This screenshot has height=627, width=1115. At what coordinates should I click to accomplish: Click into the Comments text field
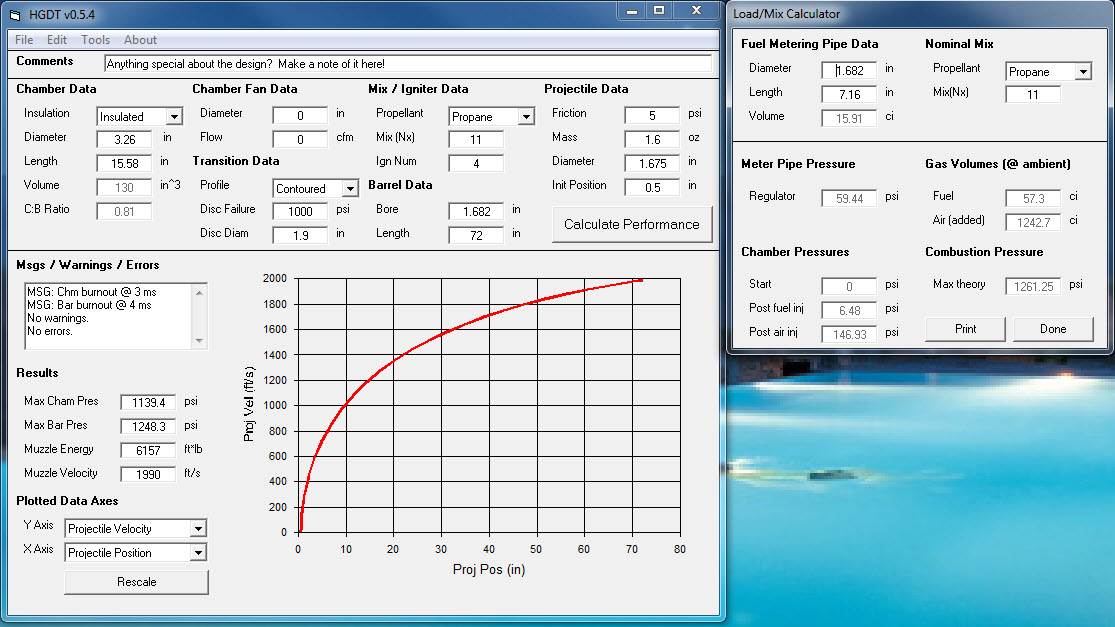coord(407,64)
